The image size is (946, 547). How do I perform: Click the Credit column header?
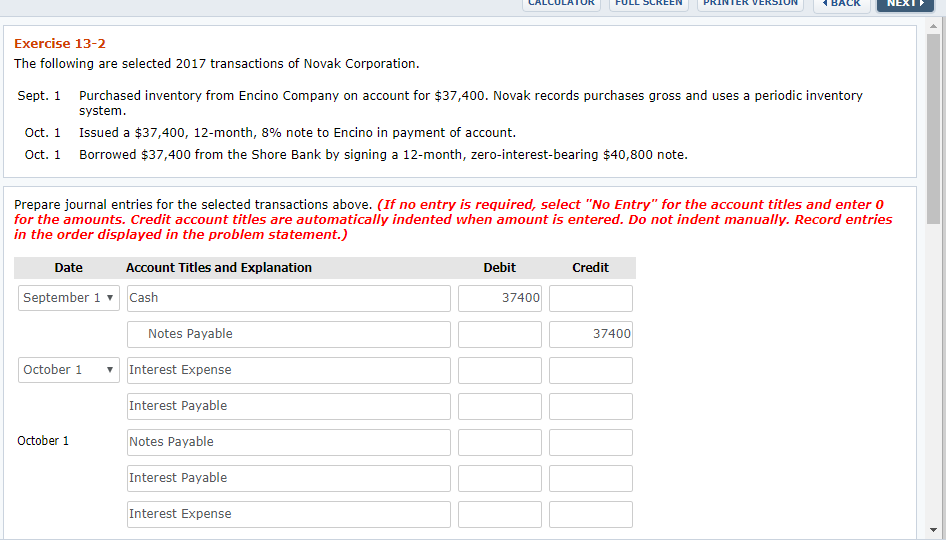point(590,268)
